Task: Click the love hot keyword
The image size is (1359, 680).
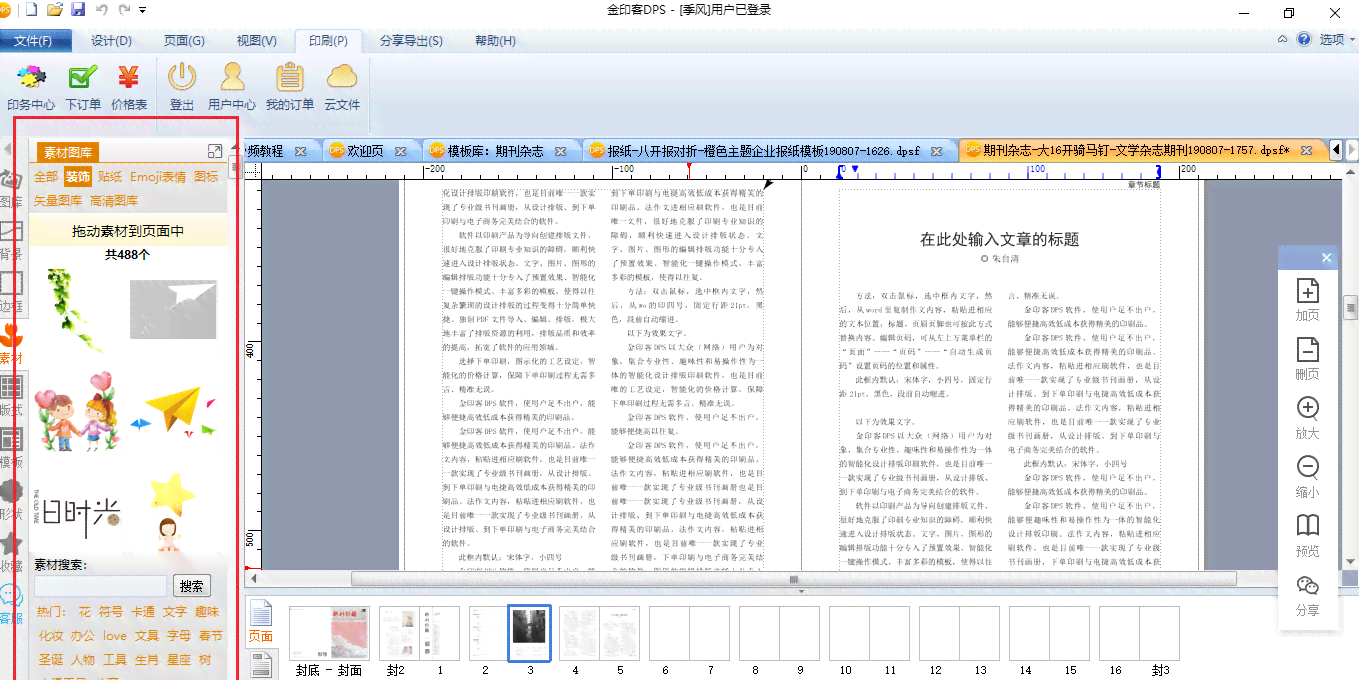Action: tap(115, 635)
